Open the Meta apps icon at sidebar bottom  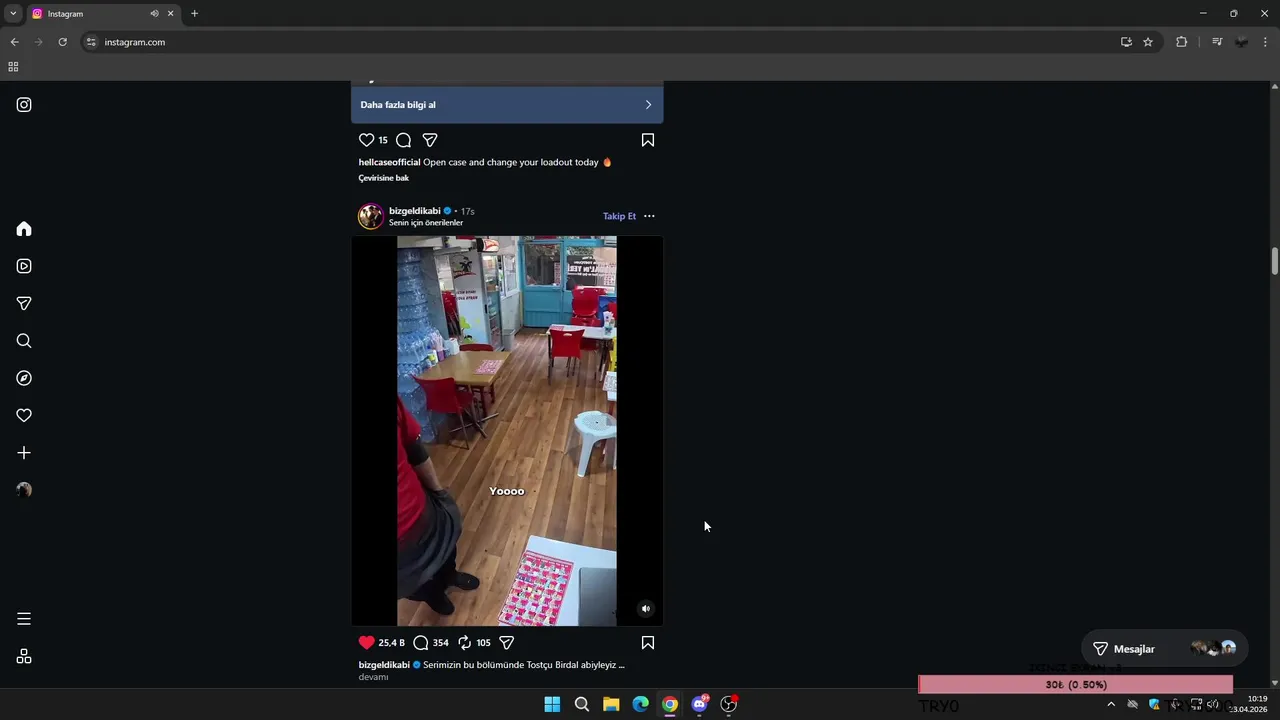click(x=24, y=656)
